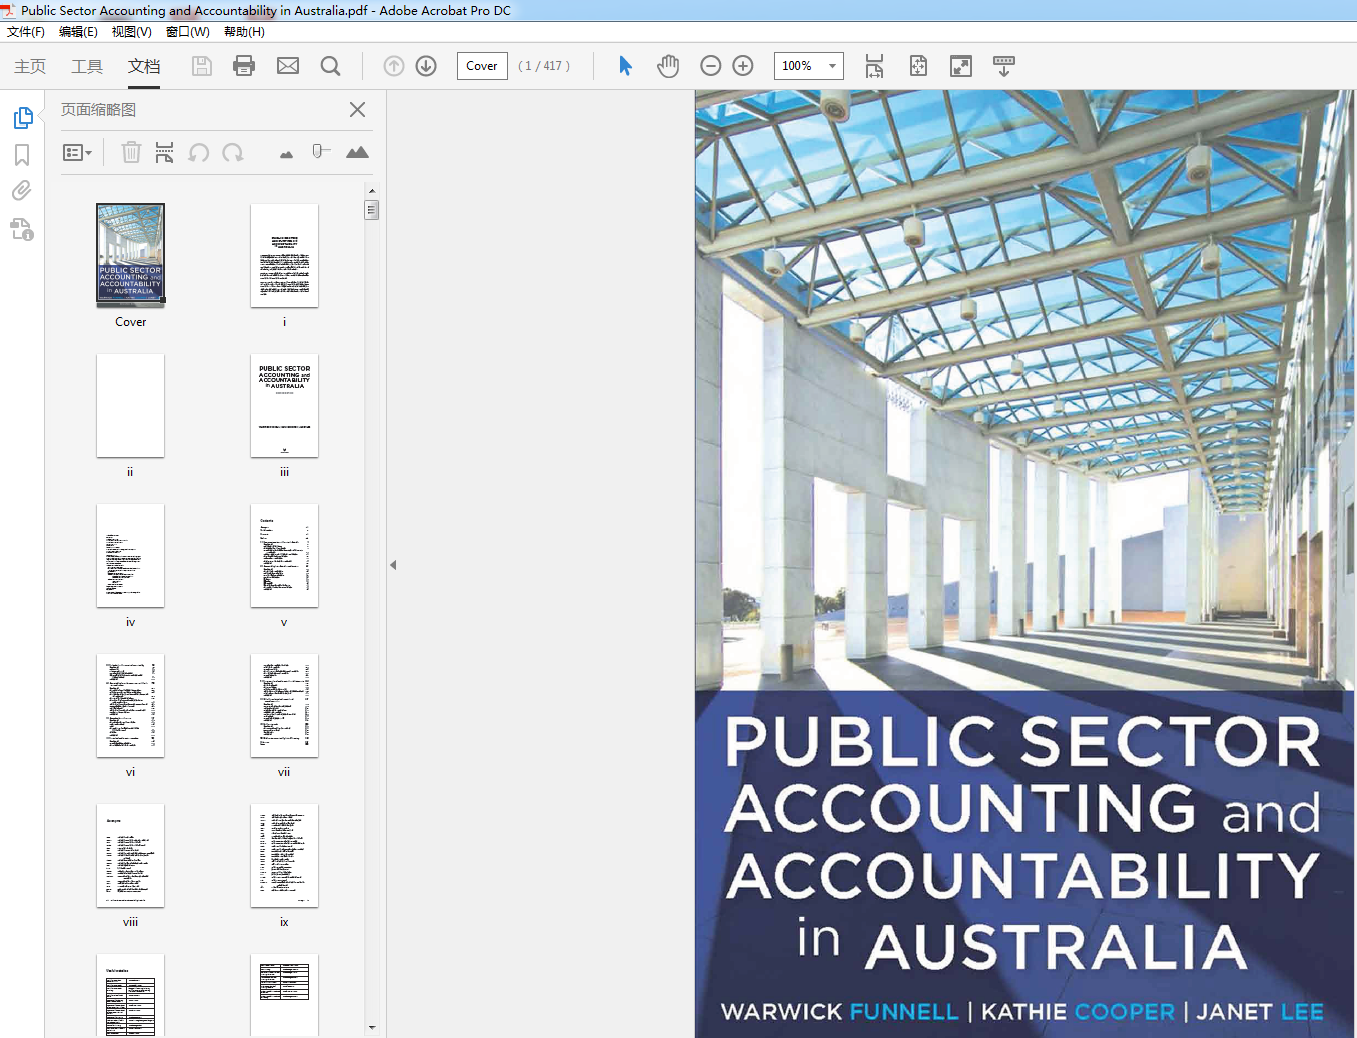
Task: Open Attachments paperclip pane icon
Action: point(22,190)
